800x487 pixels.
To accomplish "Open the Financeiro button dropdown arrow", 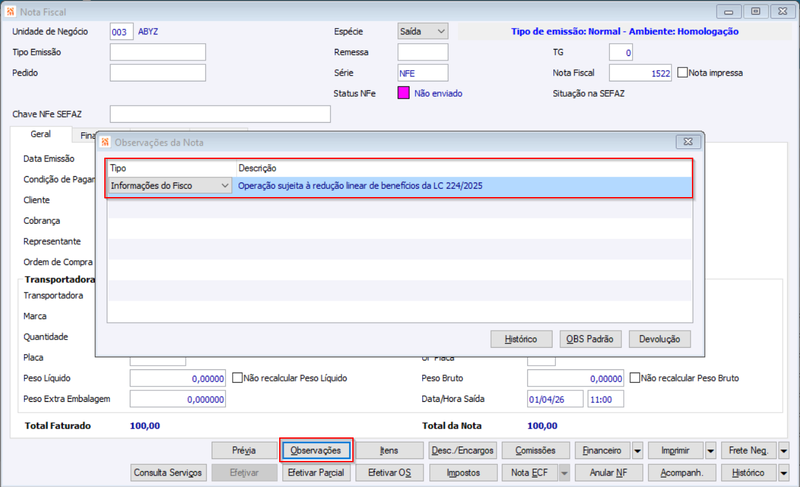I will pos(637,451).
